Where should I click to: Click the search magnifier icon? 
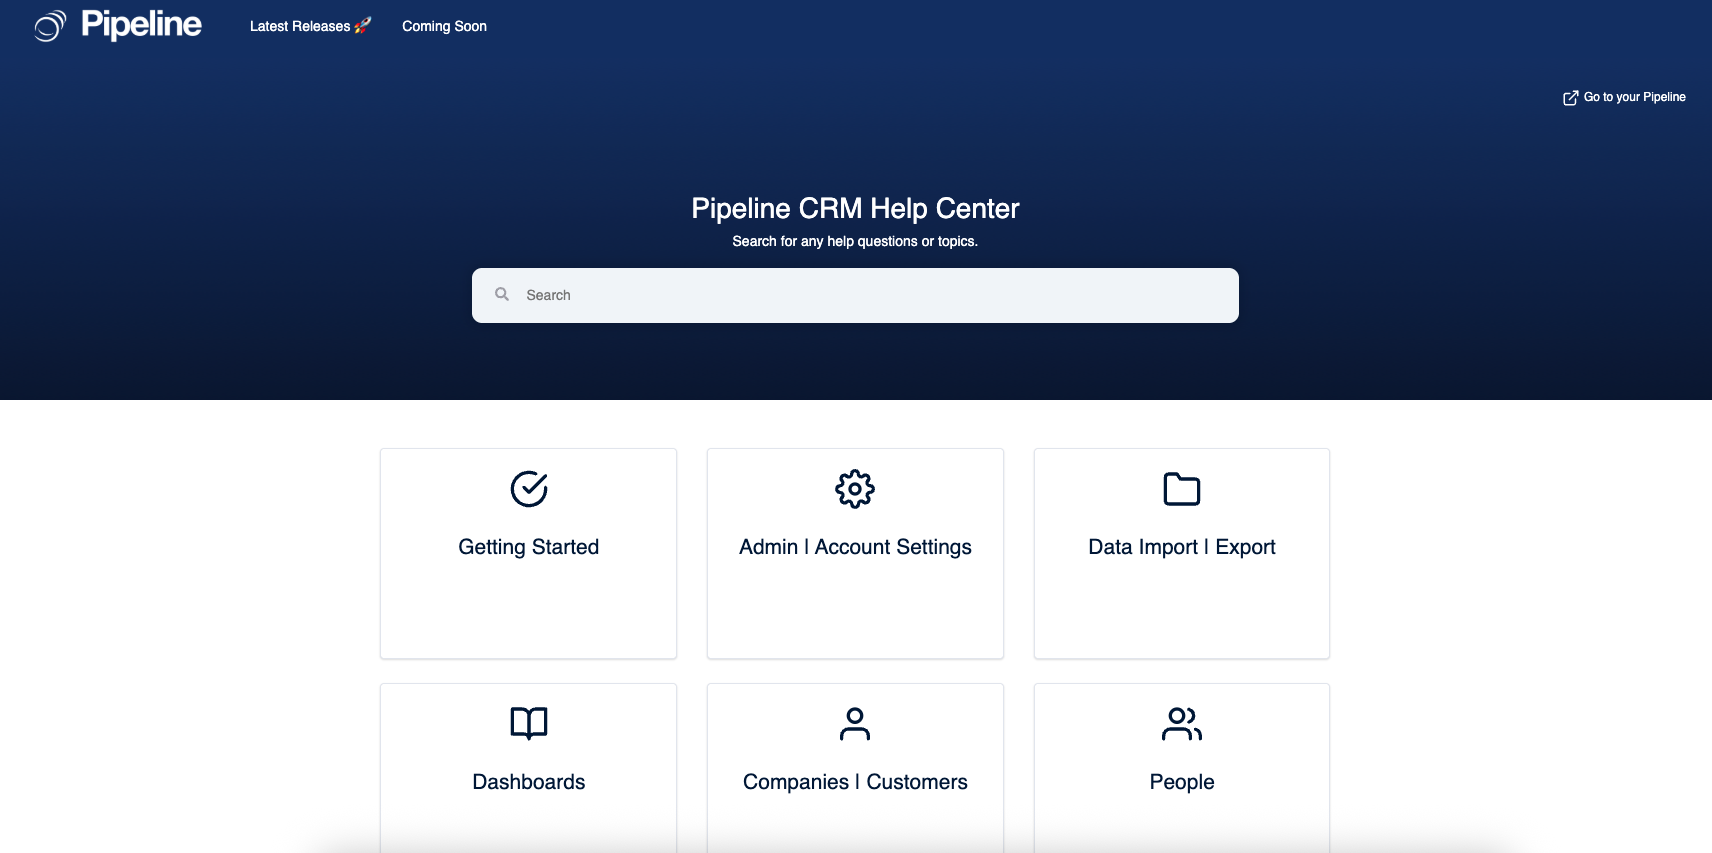[x=502, y=294]
